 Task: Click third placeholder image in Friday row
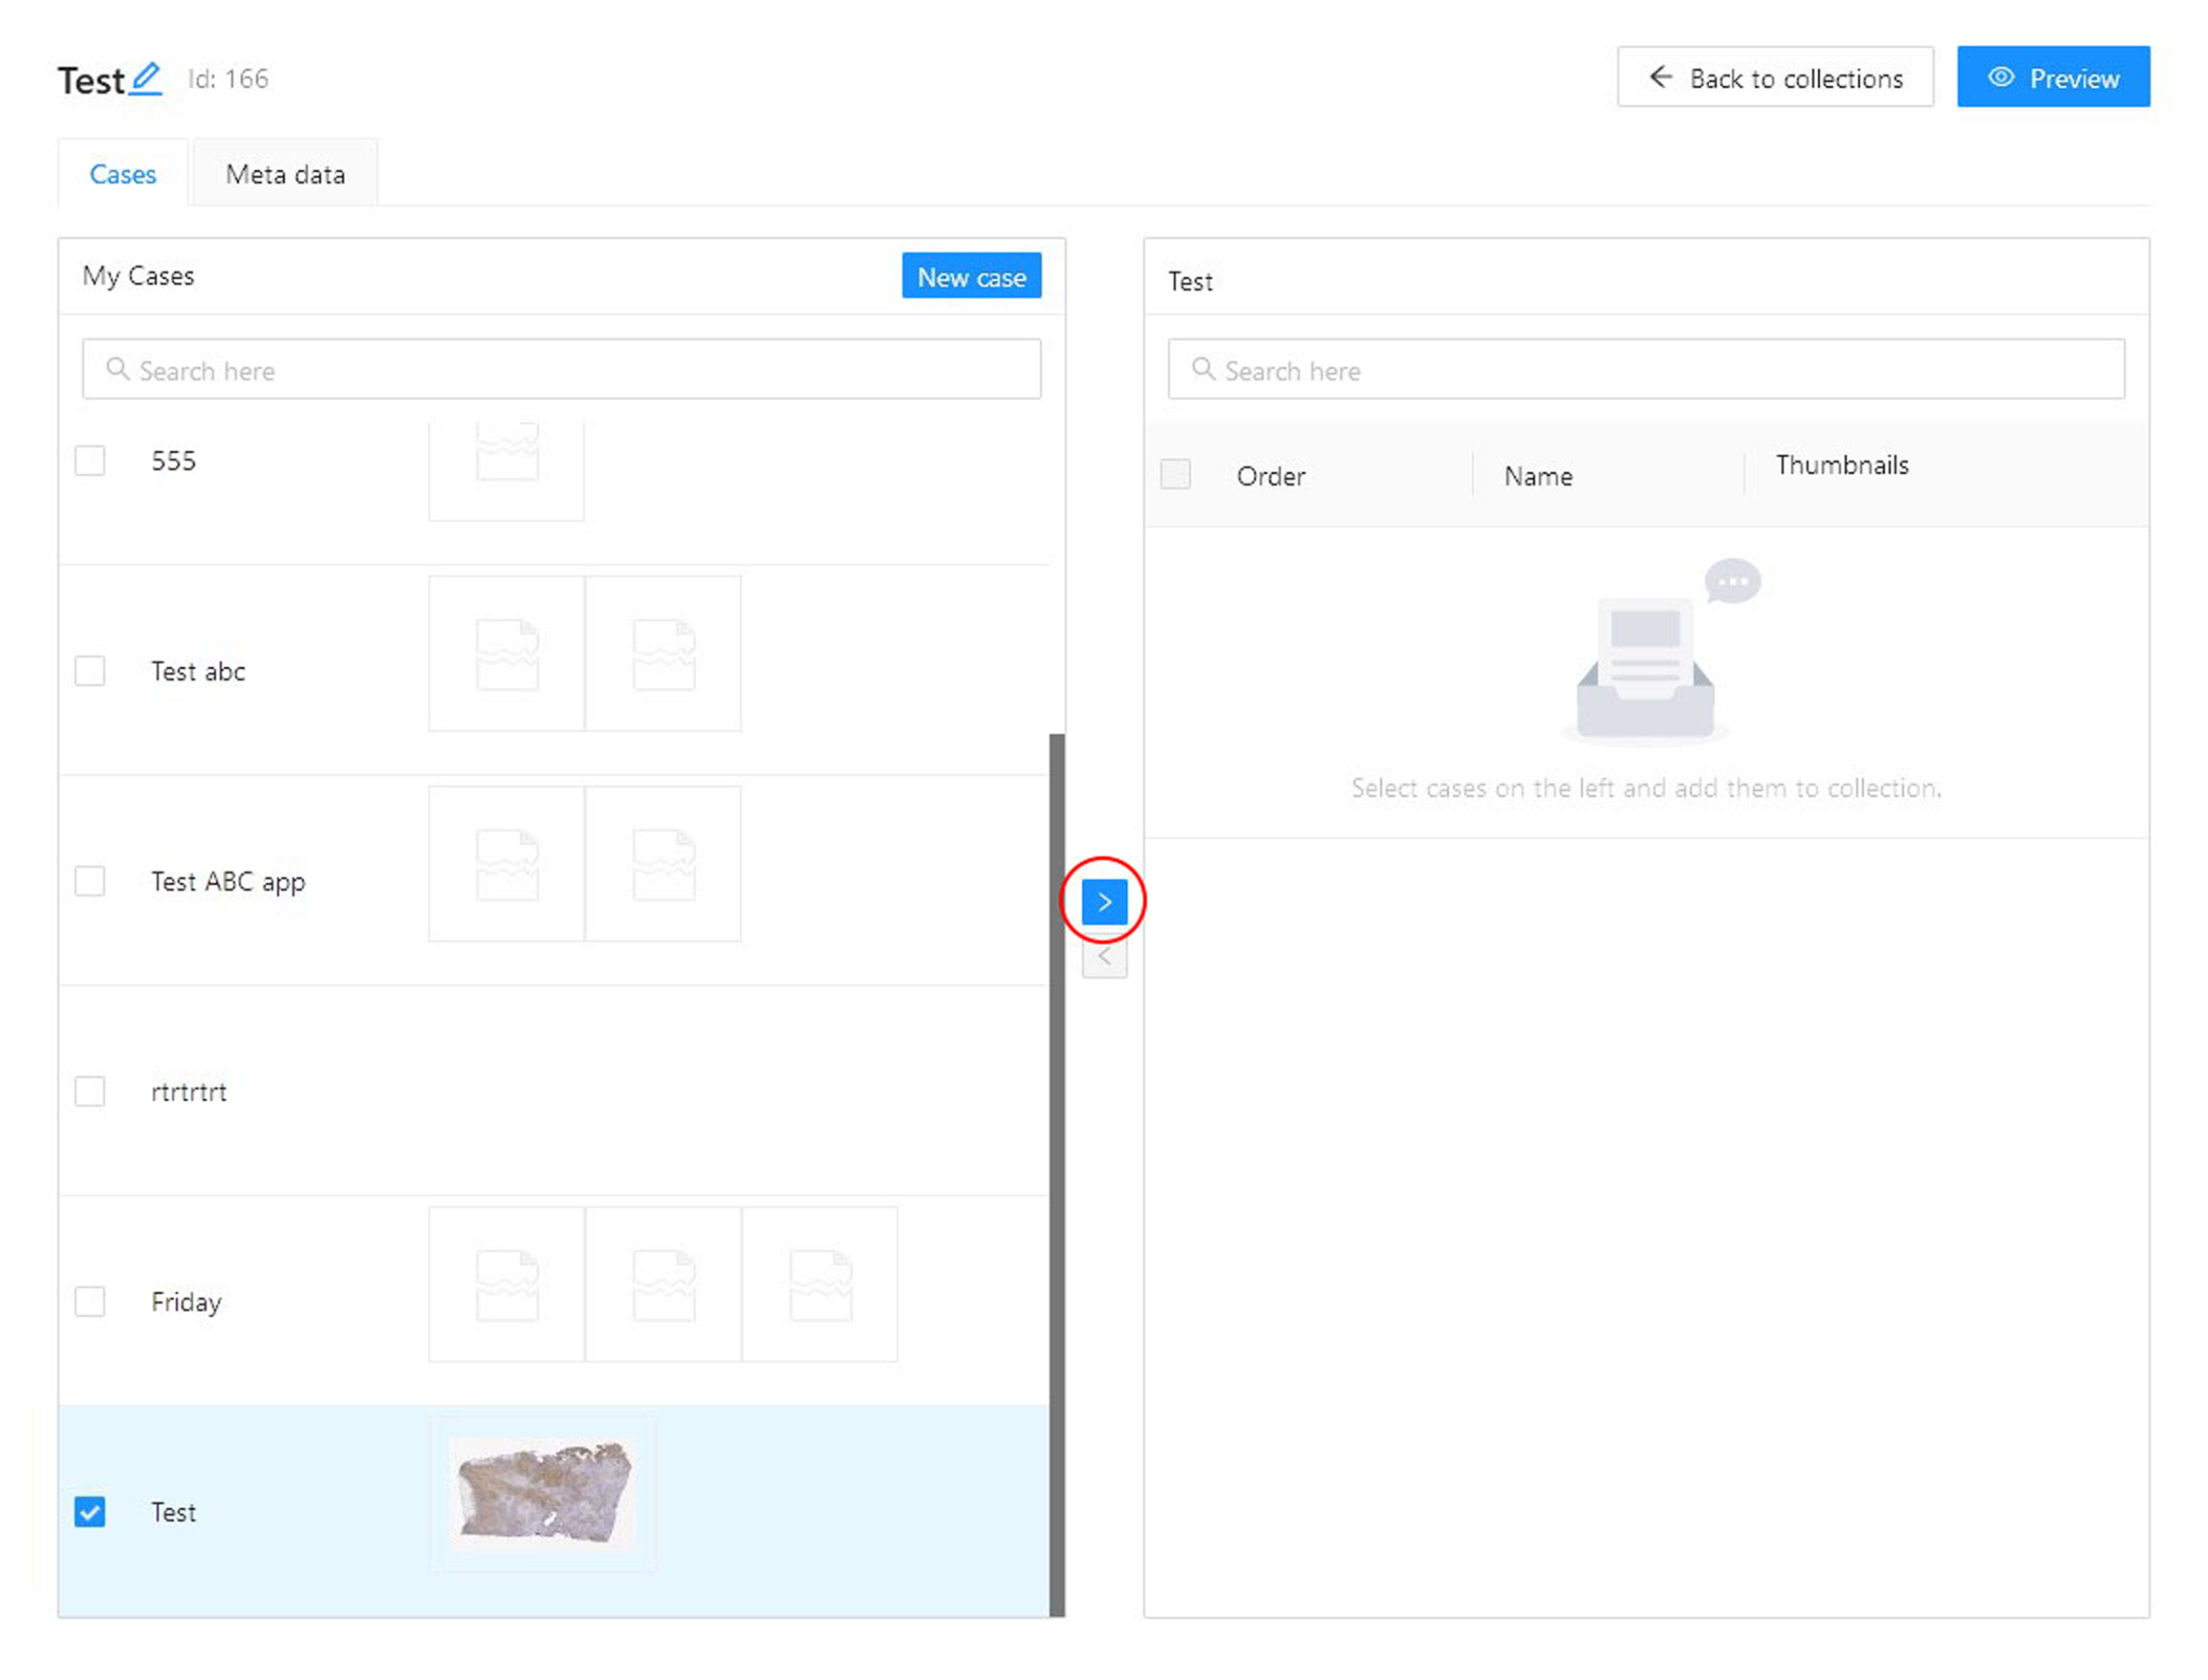[x=819, y=1284]
